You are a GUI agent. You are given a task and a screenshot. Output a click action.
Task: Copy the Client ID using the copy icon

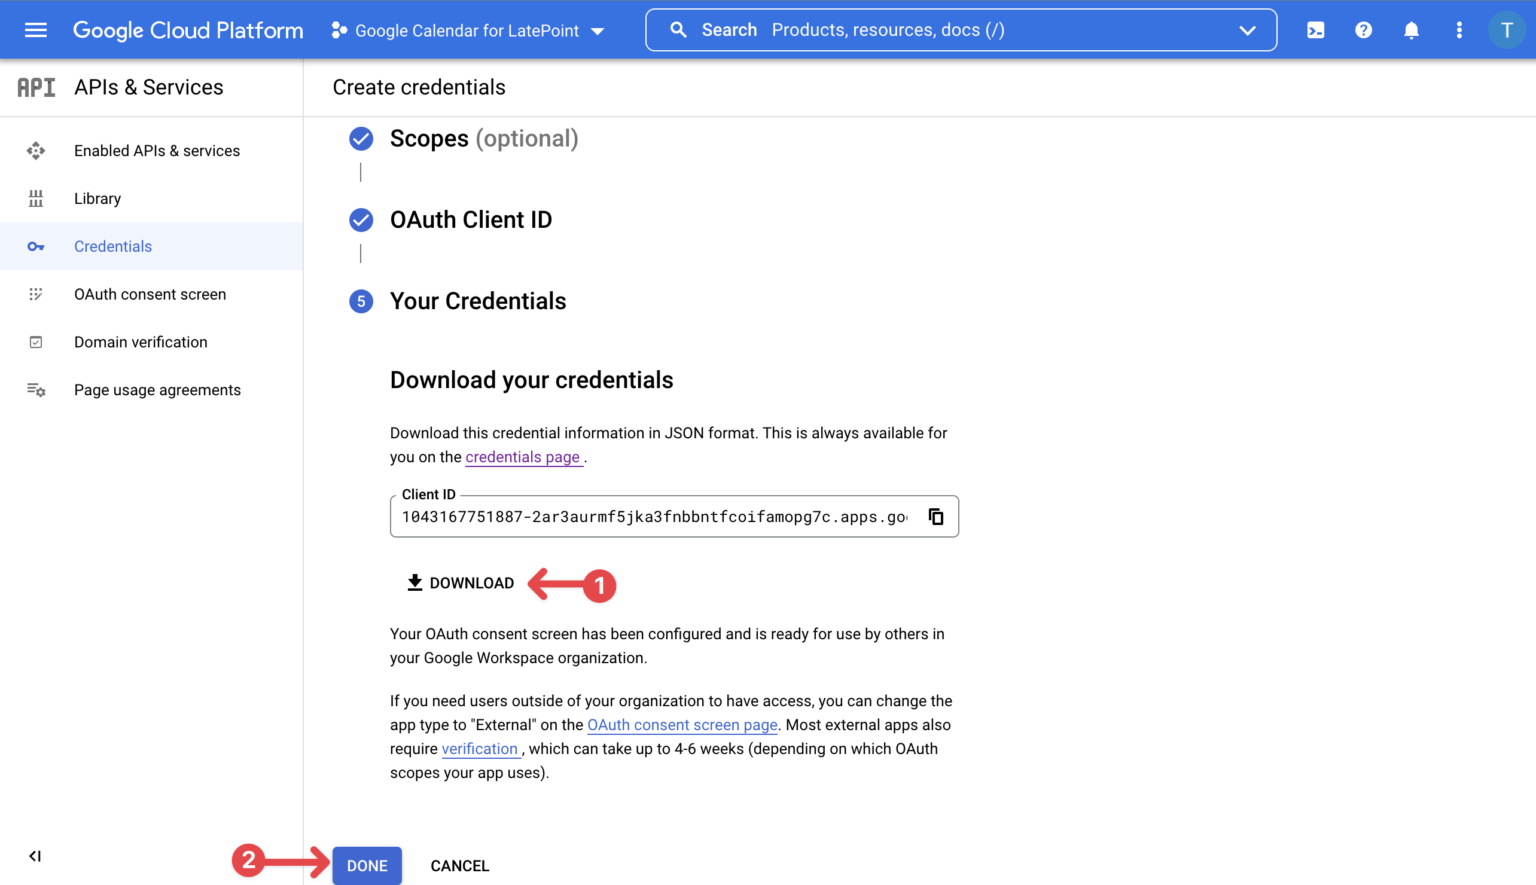[x=936, y=516]
